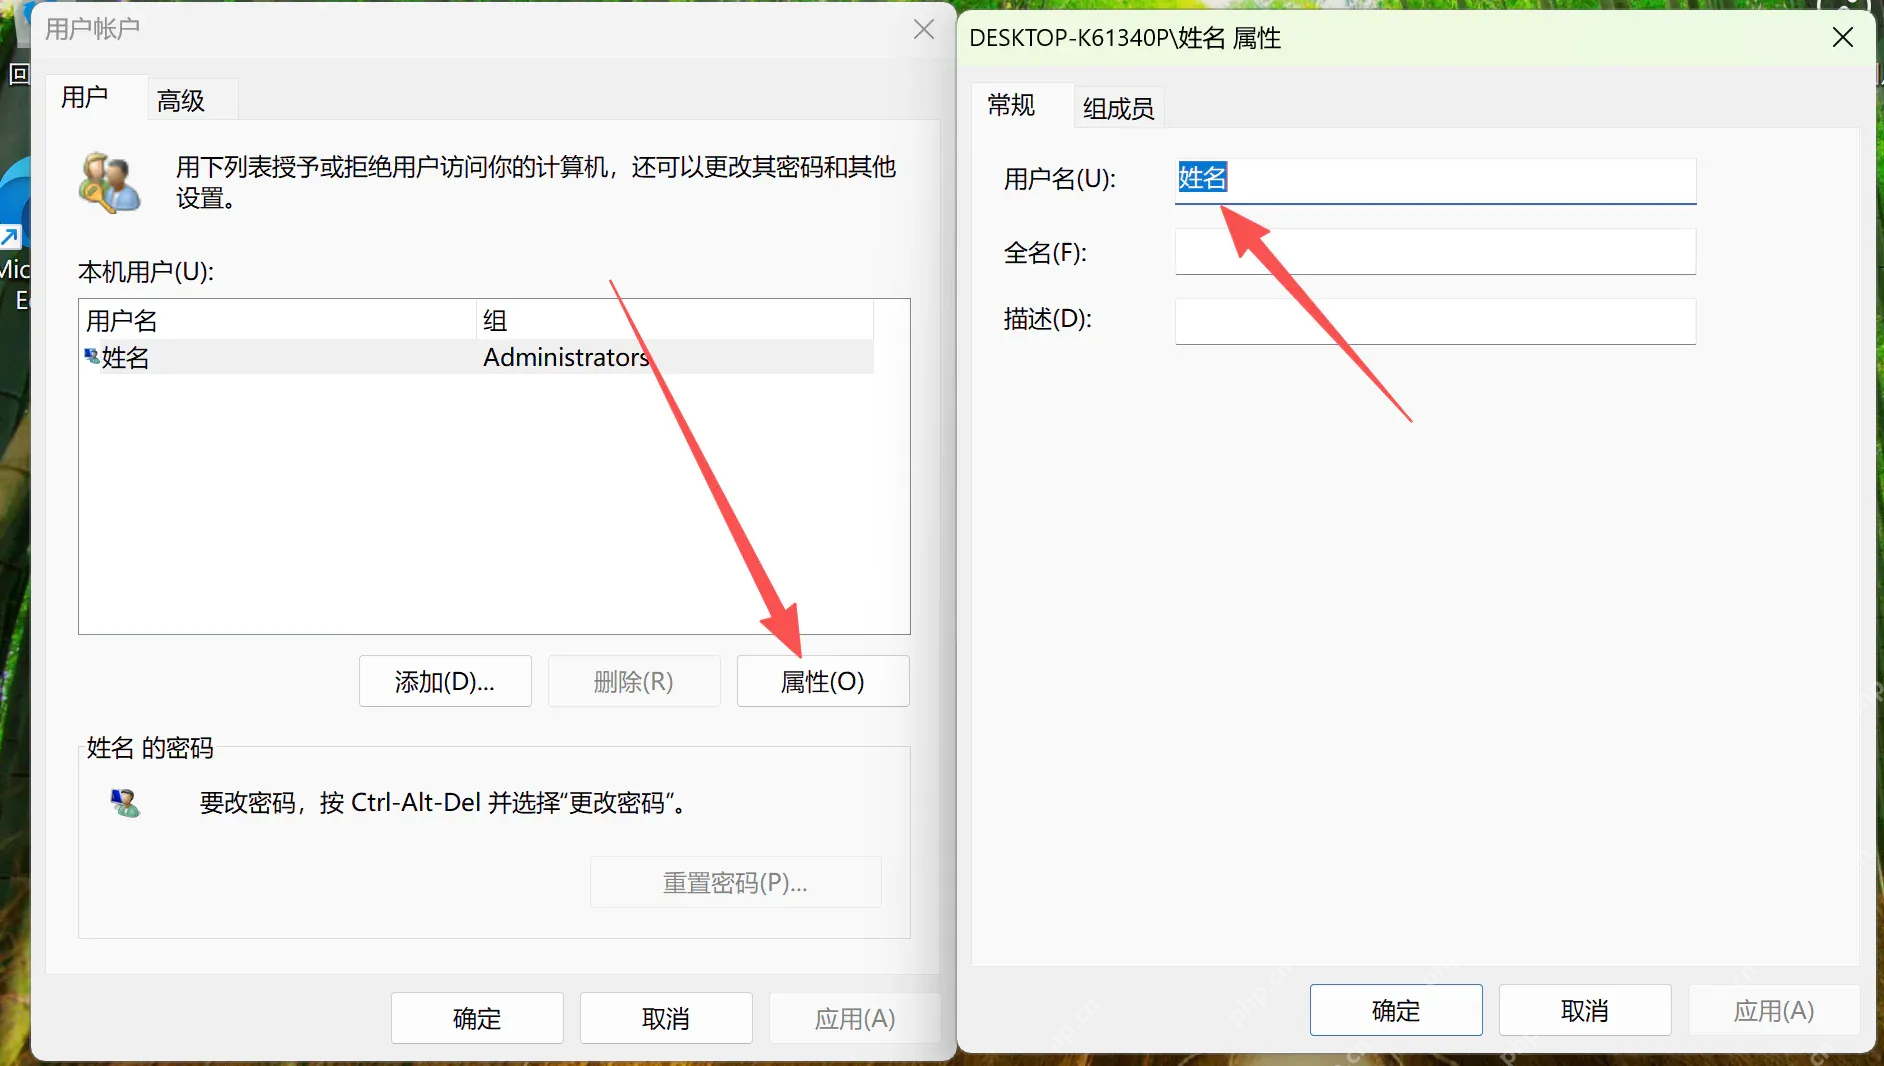Image resolution: width=1884 pixels, height=1066 pixels.
Task: Click the password section user icon
Action: tap(125, 803)
